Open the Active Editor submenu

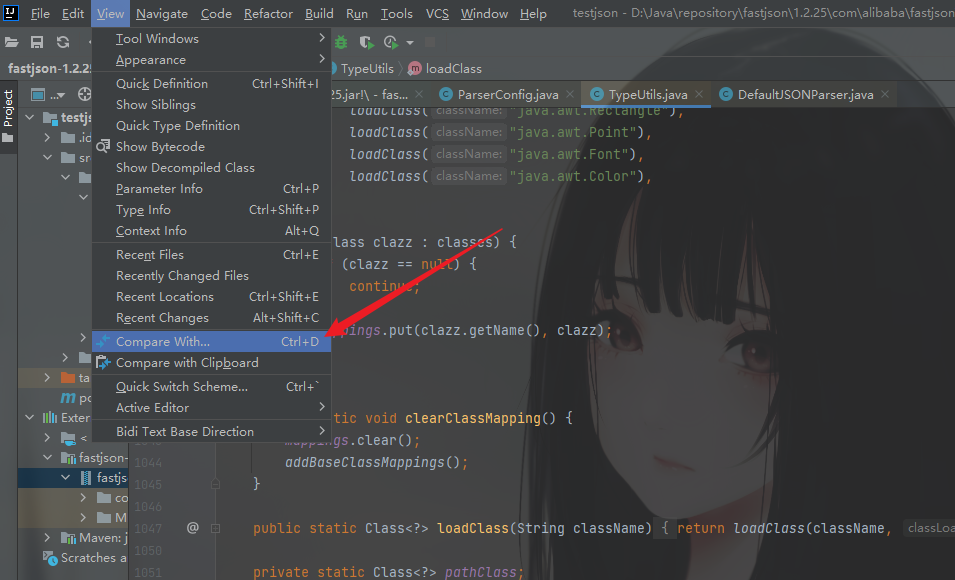click(x=211, y=407)
